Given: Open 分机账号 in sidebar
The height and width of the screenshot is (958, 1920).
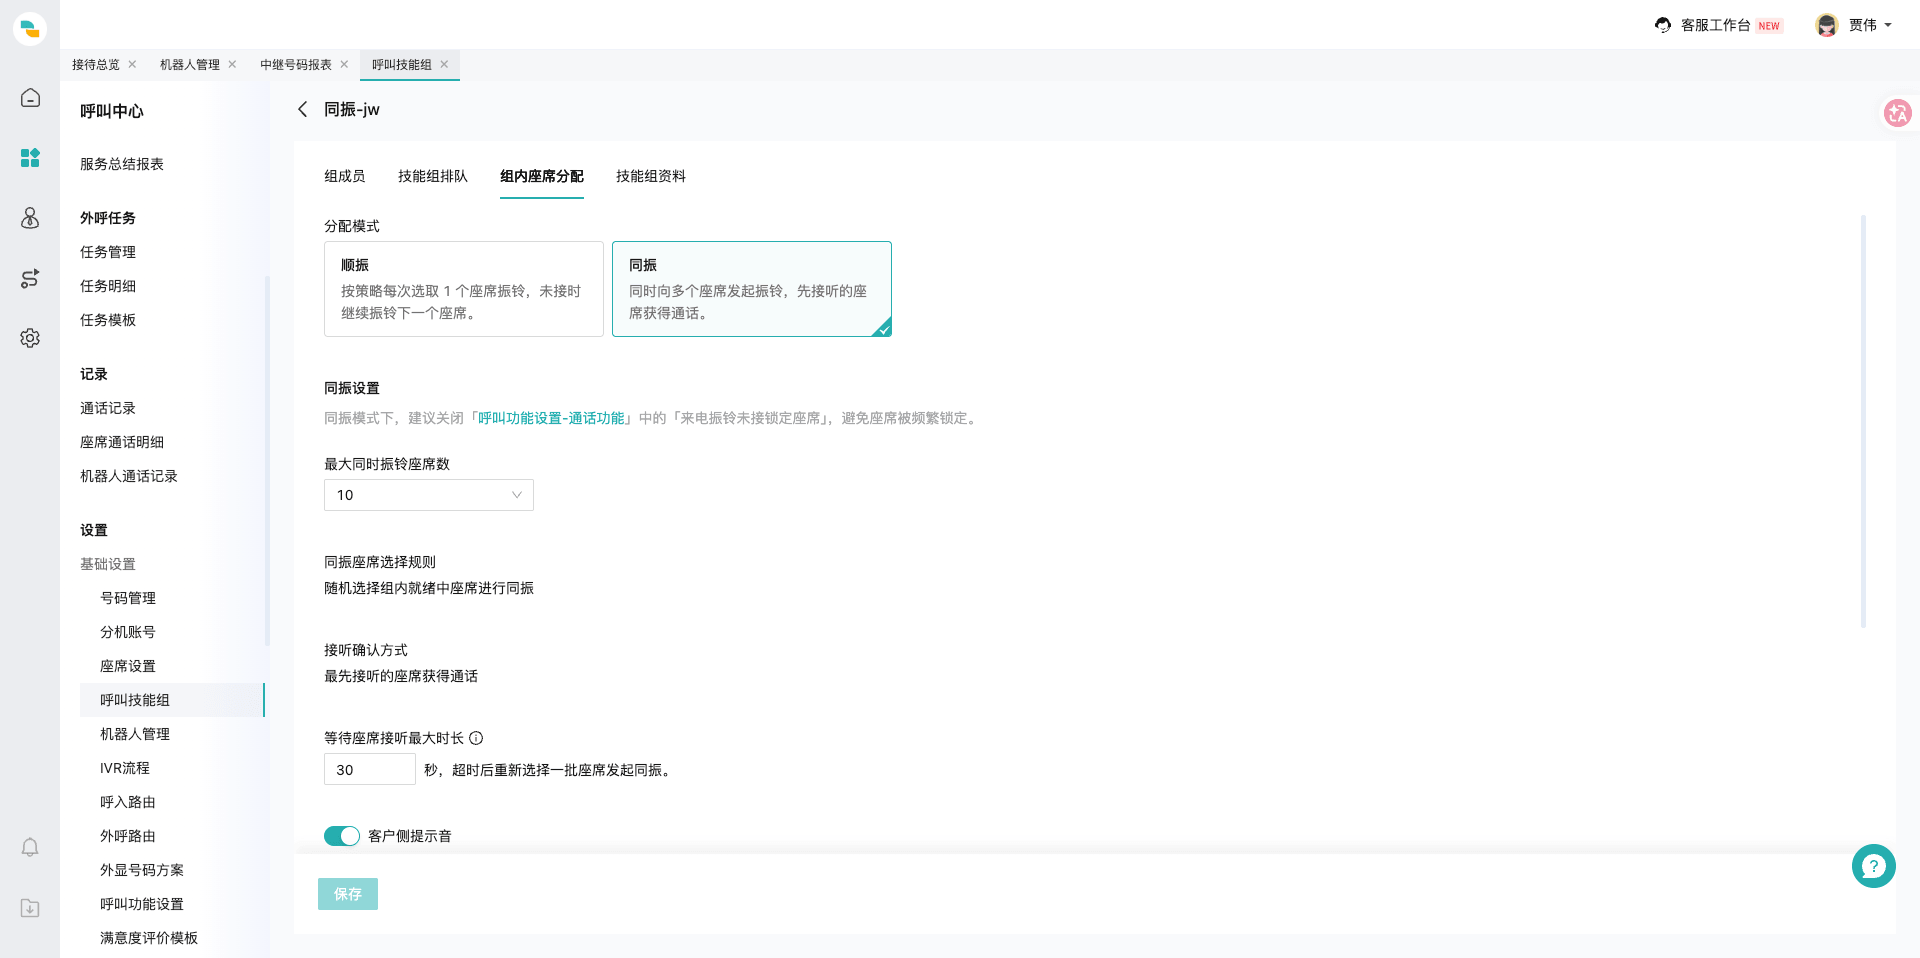Looking at the screenshot, I should click(x=128, y=632).
